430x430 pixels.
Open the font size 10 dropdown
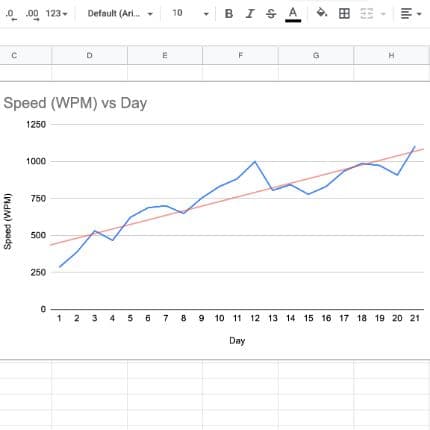[x=190, y=14]
